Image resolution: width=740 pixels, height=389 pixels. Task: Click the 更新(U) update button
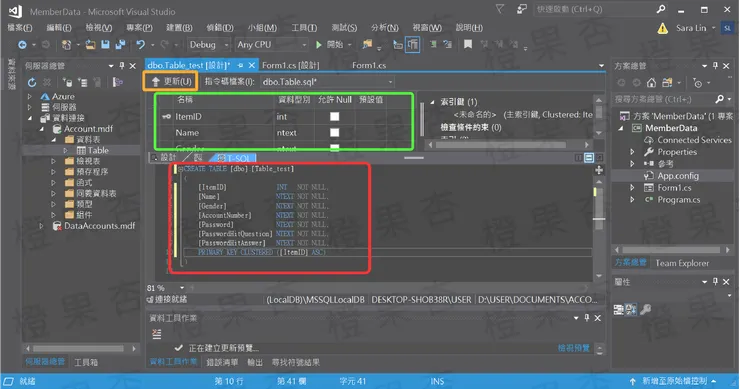point(171,82)
